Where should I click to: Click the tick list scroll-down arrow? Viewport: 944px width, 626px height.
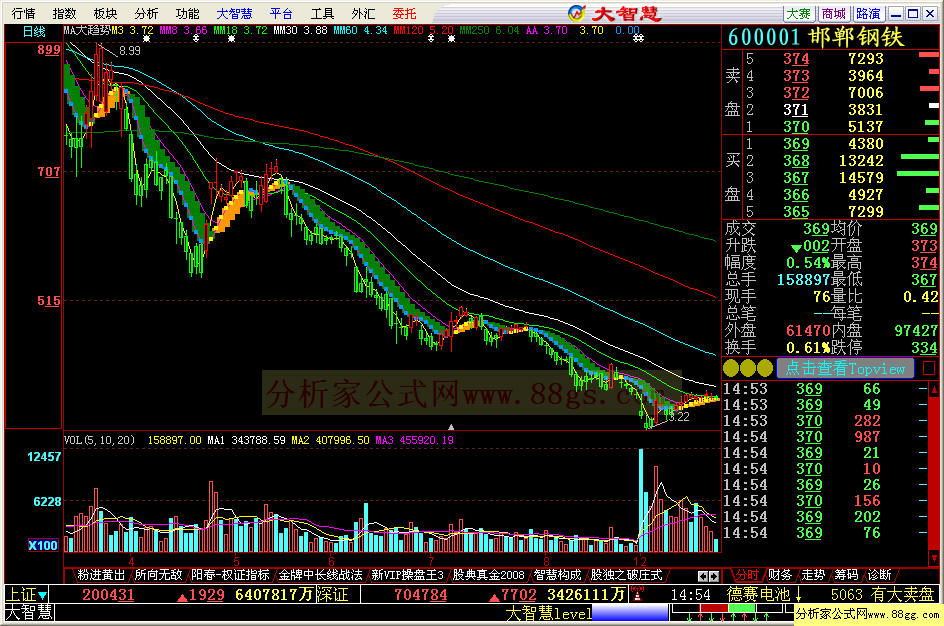[934, 559]
